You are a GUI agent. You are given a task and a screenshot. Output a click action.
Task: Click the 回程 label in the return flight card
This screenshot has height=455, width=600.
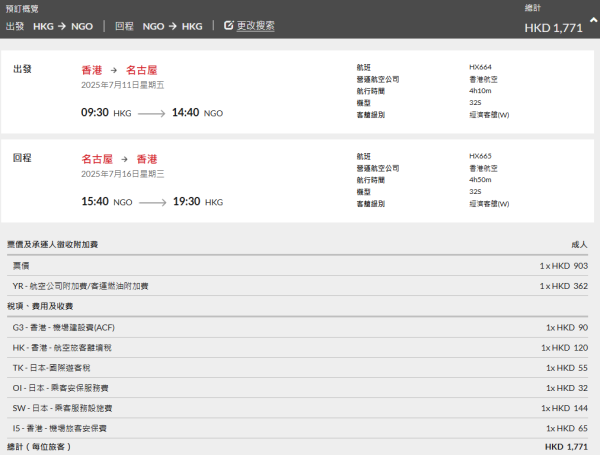pos(22,158)
